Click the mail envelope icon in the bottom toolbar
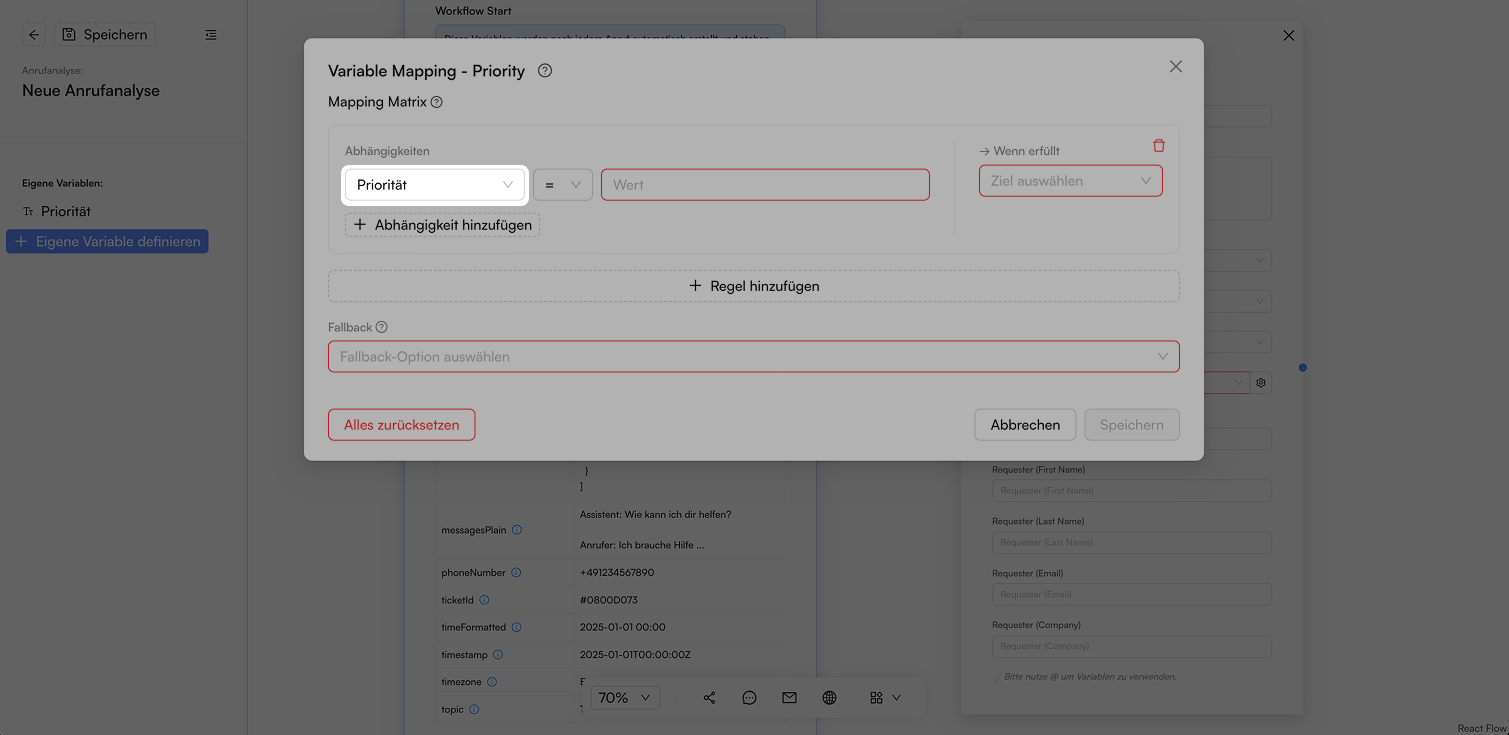Viewport: 1509px width, 735px height. pyautogui.click(x=789, y=698)
